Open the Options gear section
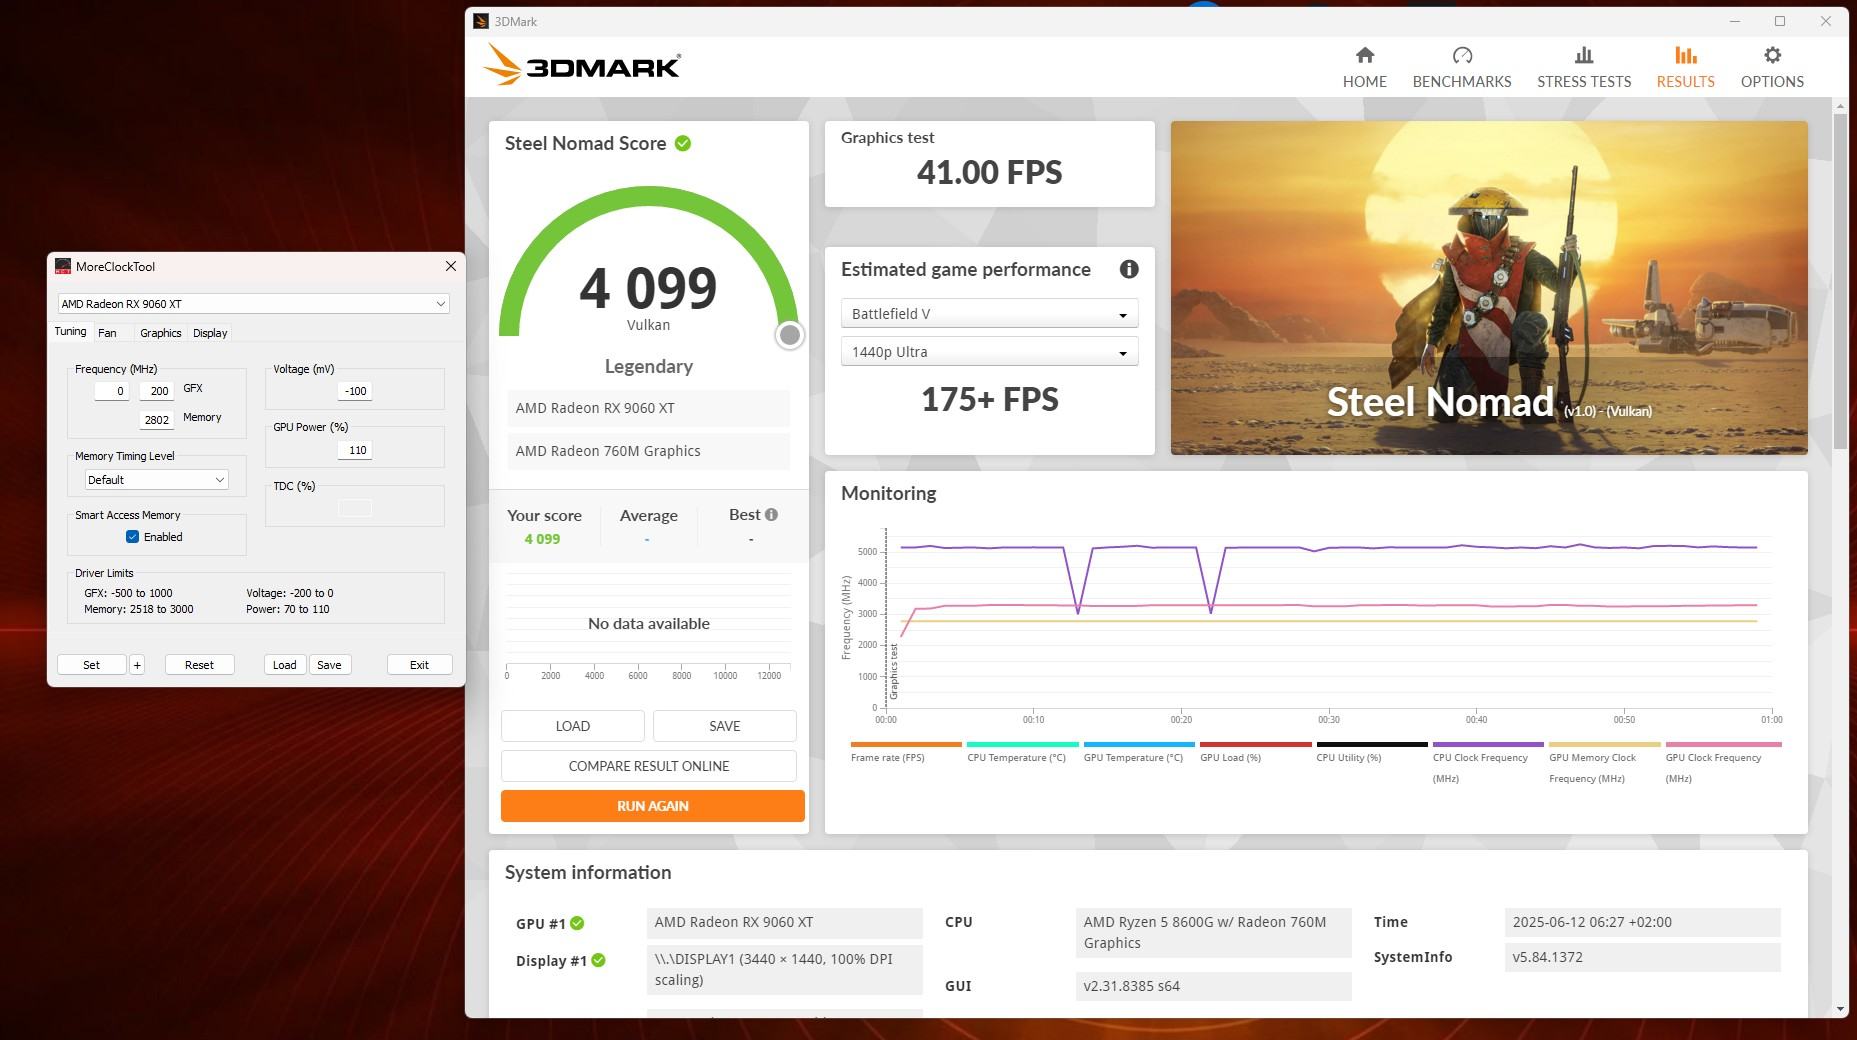This screenshot has height=1040, width=1857. [1771, 67]
